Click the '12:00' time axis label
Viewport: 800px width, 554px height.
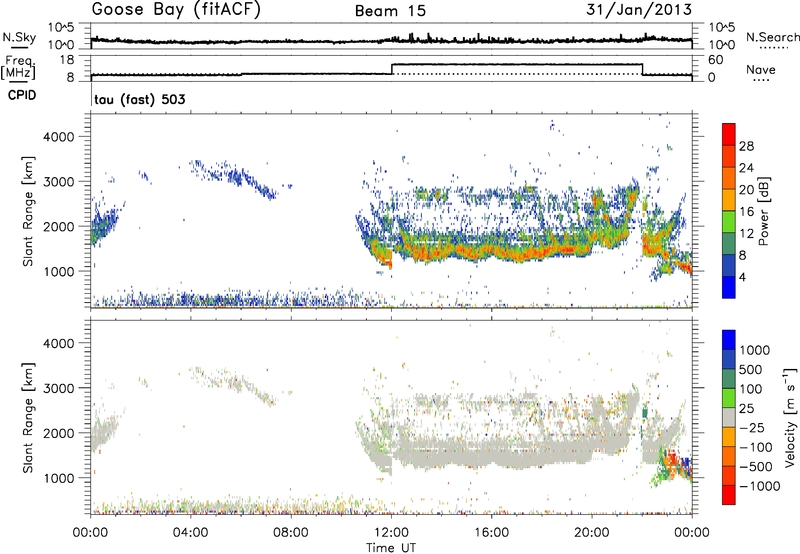pos(391,533)
